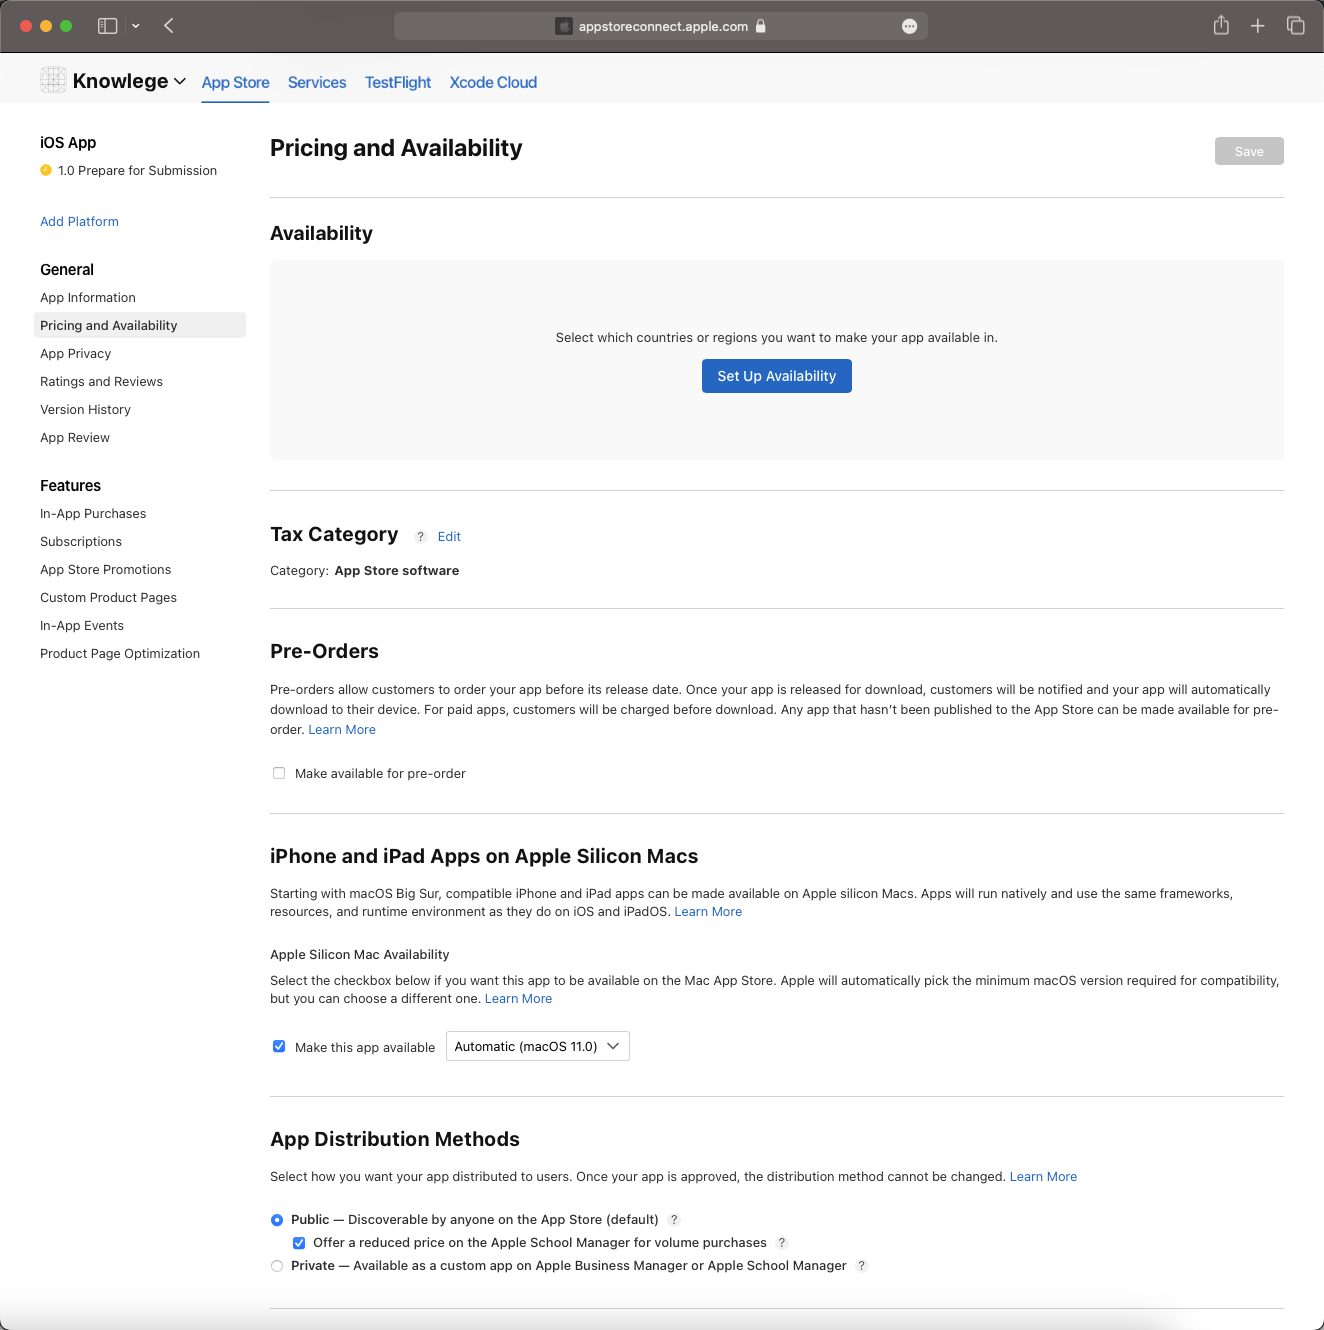This screenshot has height=1330, width=1324.
Task: Uncheck Make this app available checkbox
Action: (279, 1047)
